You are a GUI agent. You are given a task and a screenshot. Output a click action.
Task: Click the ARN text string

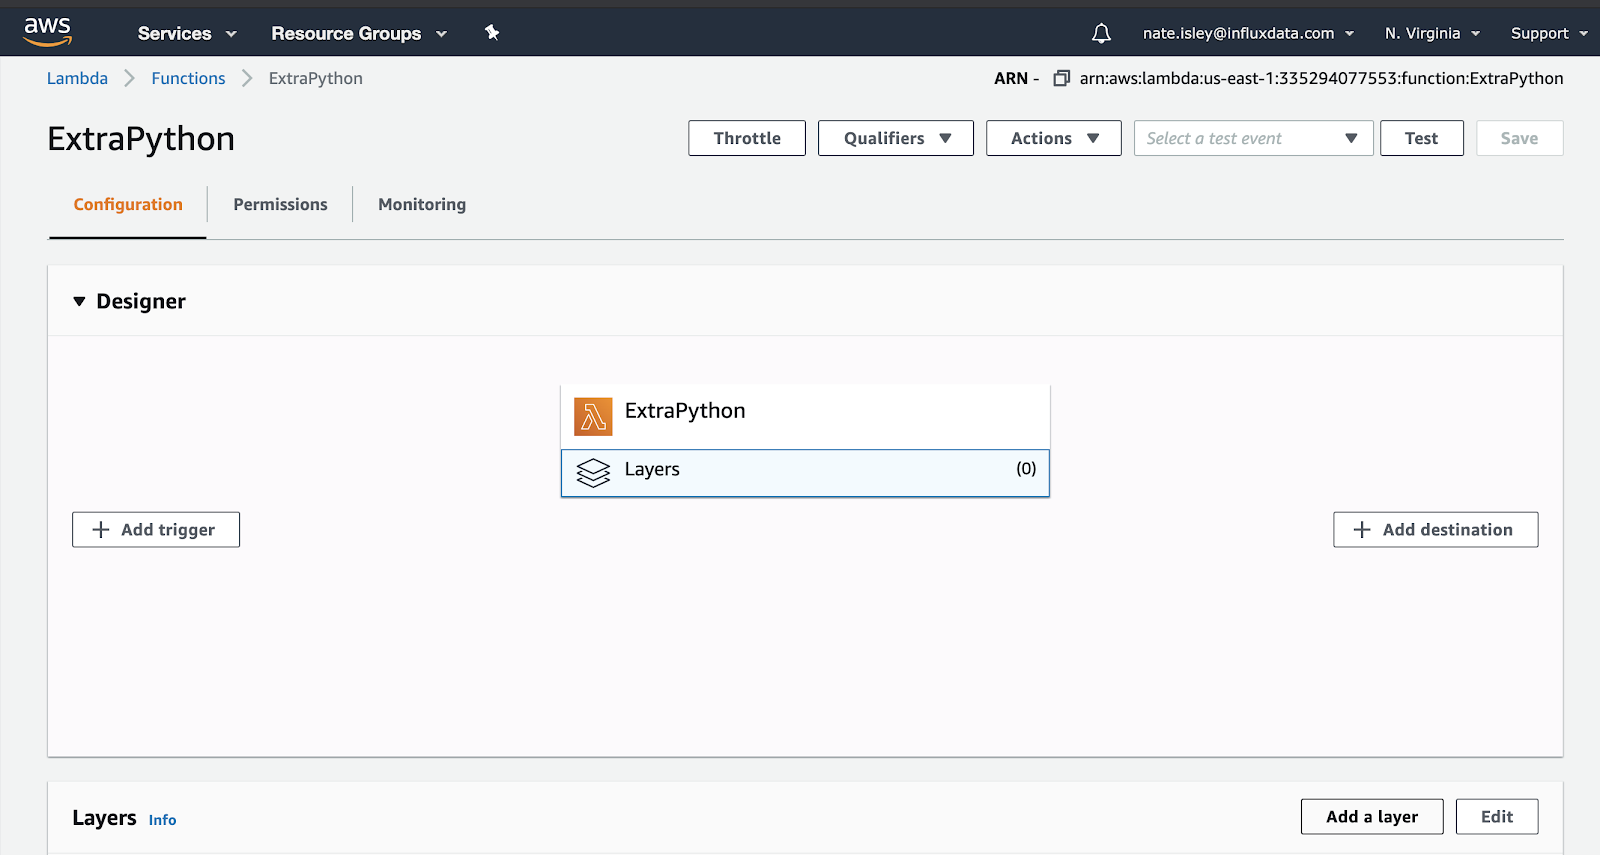point(1321,78)
